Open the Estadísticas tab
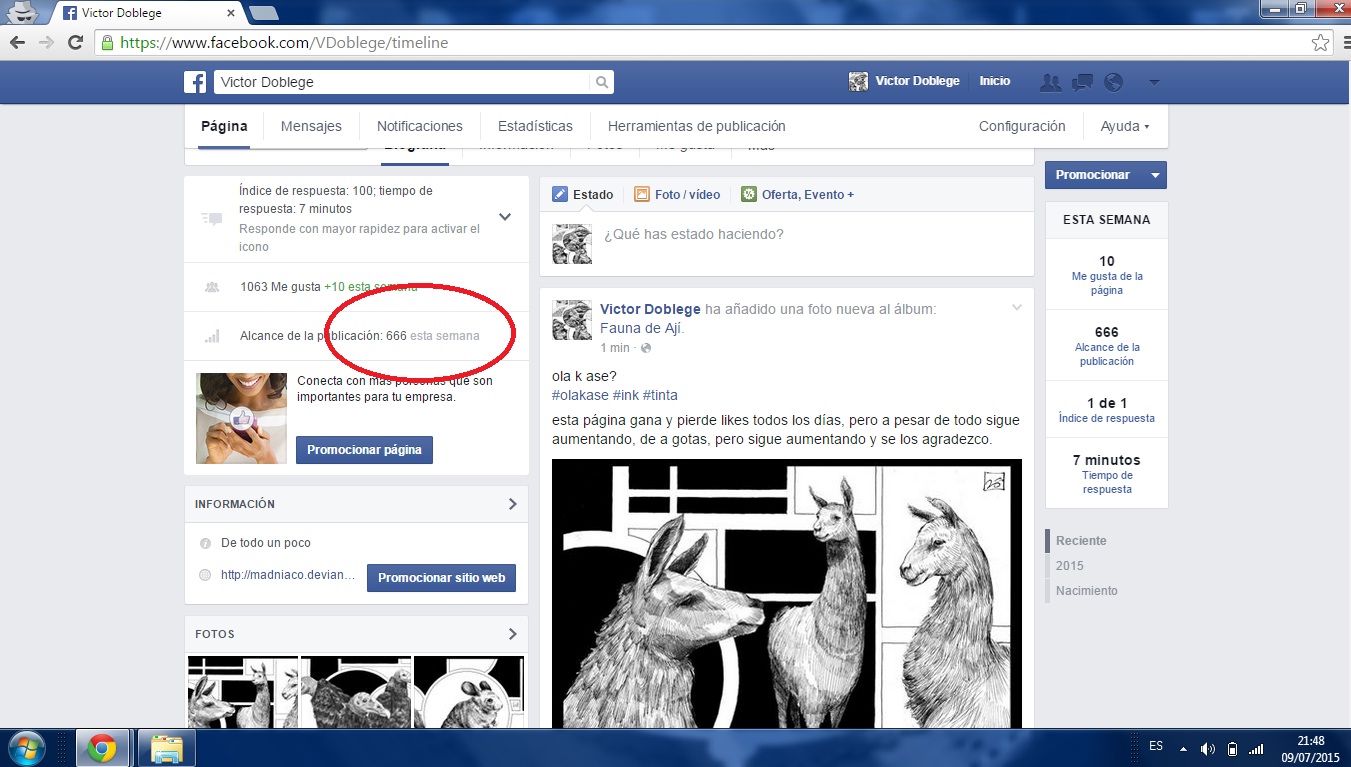The height and width of the screenshot is (767, 1351). (x=535, y=126)
